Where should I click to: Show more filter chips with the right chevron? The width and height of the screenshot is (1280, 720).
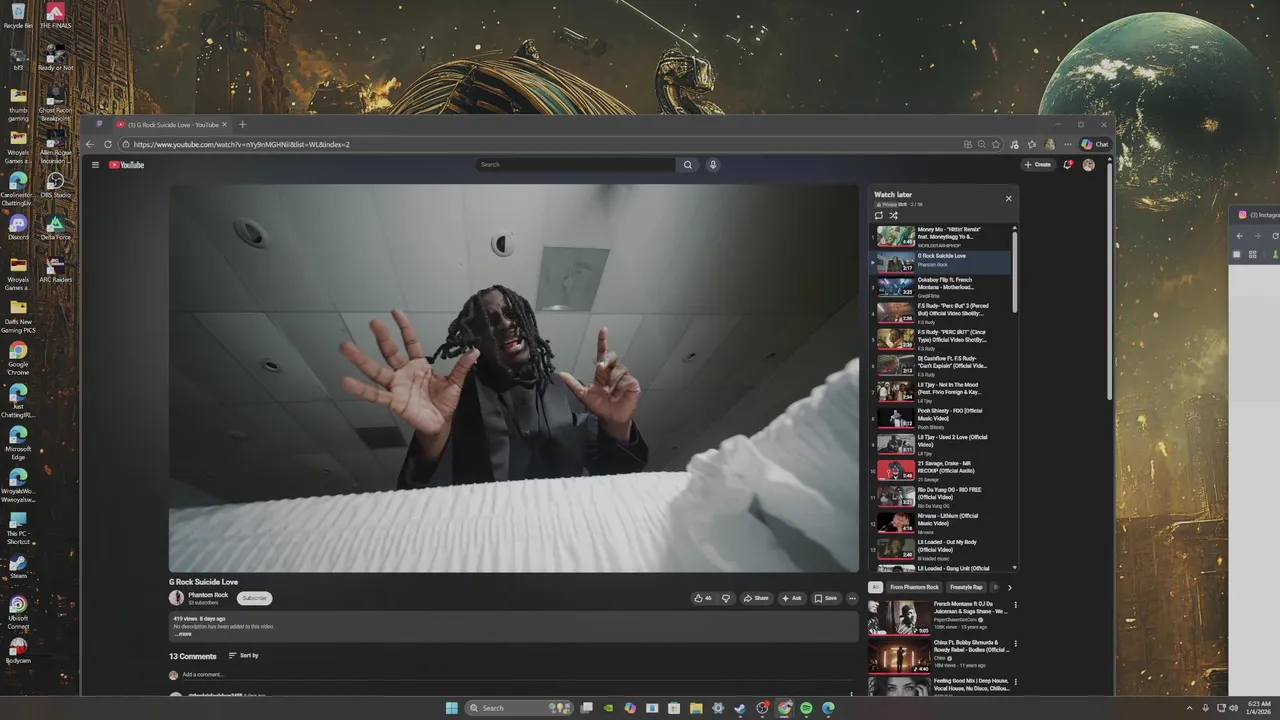pyautogui.click(x=1009, y=587)
